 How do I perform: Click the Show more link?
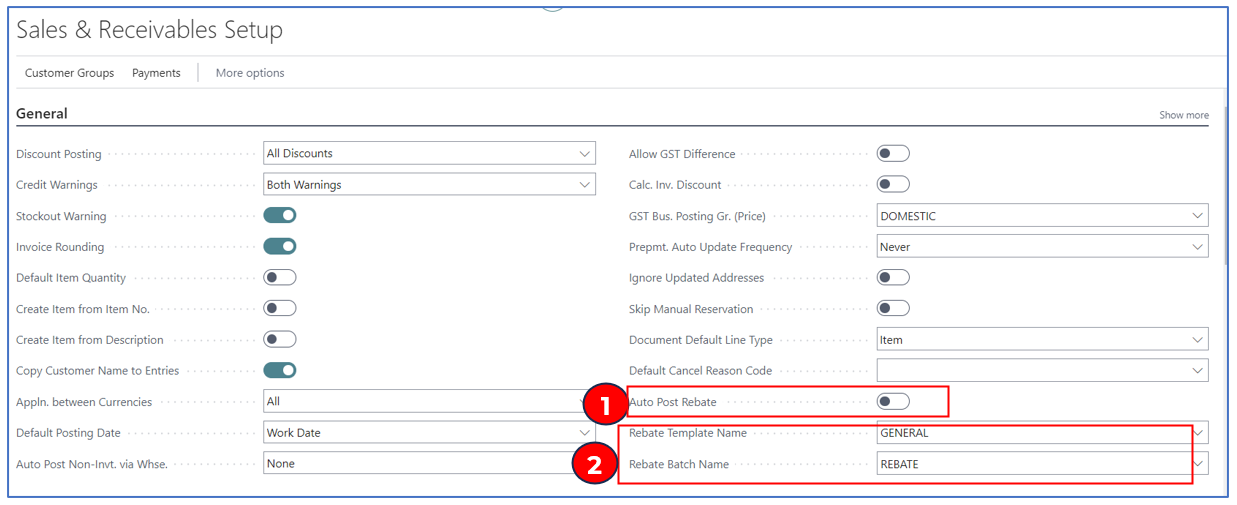point(1183,115)
